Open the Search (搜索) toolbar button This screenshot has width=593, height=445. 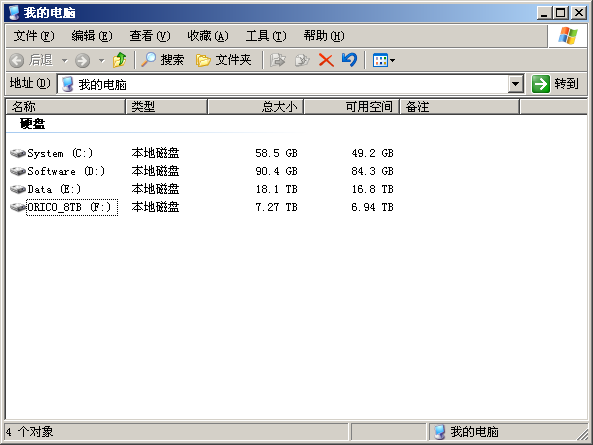click(162, 60)
